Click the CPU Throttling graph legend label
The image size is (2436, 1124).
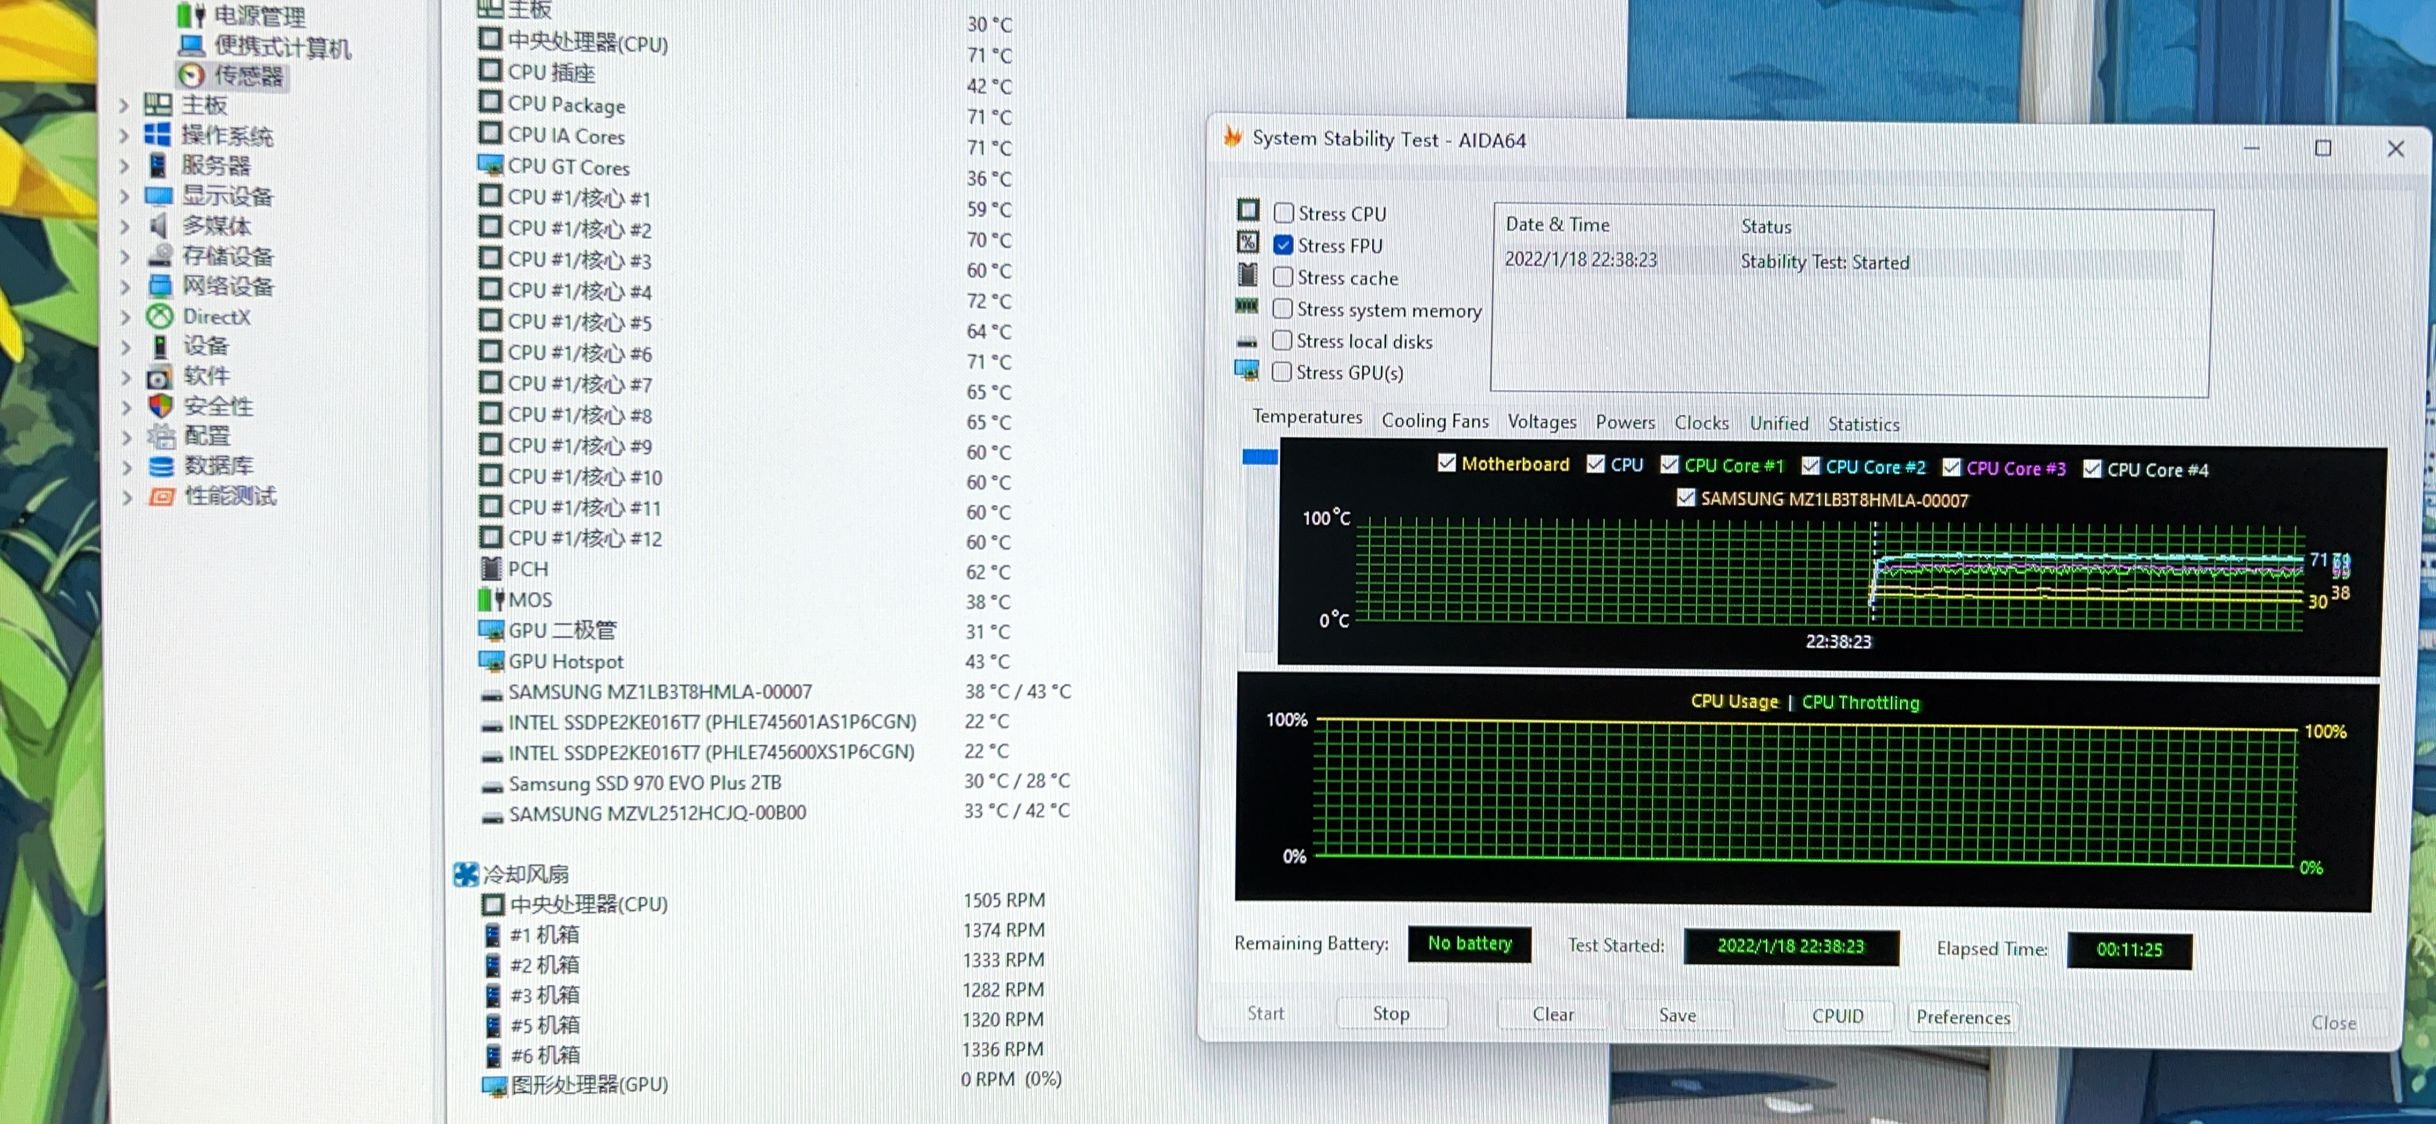pos(1860,702)
